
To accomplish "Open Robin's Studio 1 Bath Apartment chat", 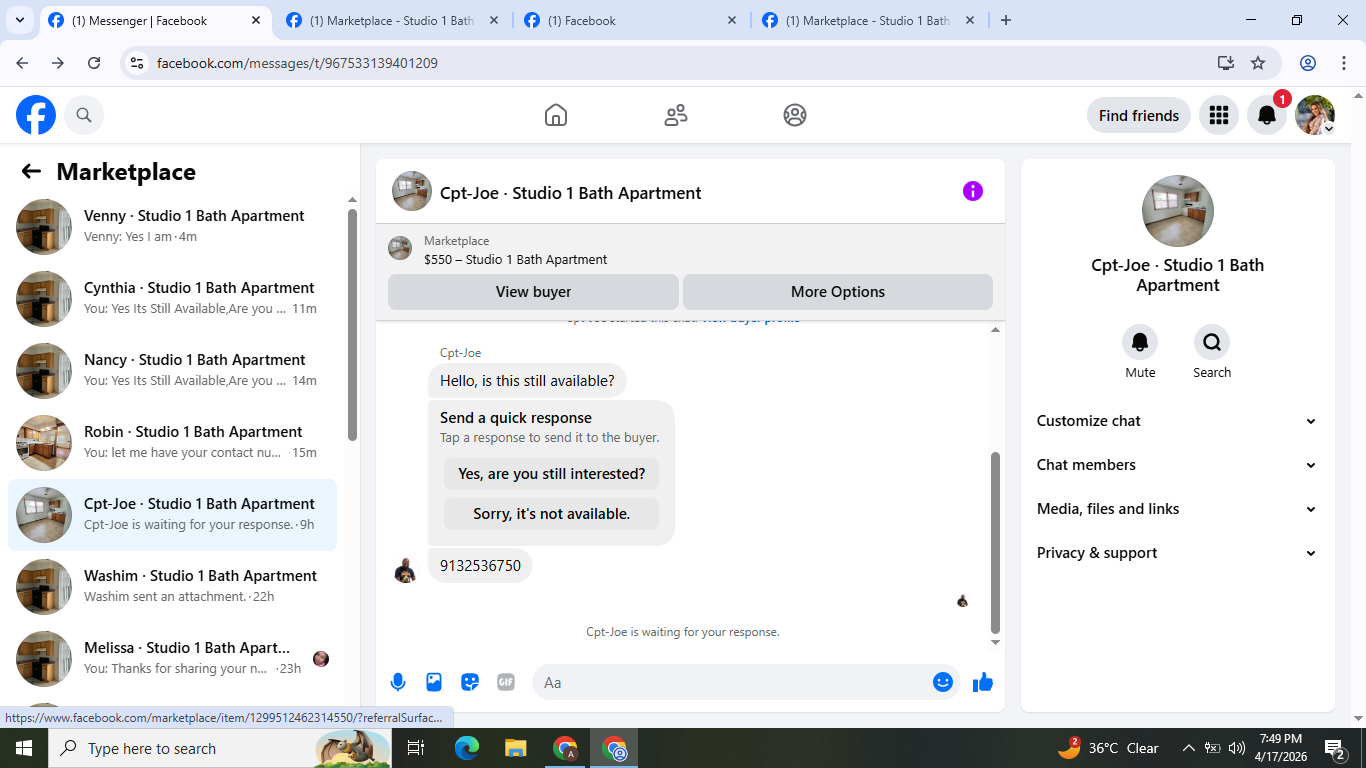I will [172, 443].
